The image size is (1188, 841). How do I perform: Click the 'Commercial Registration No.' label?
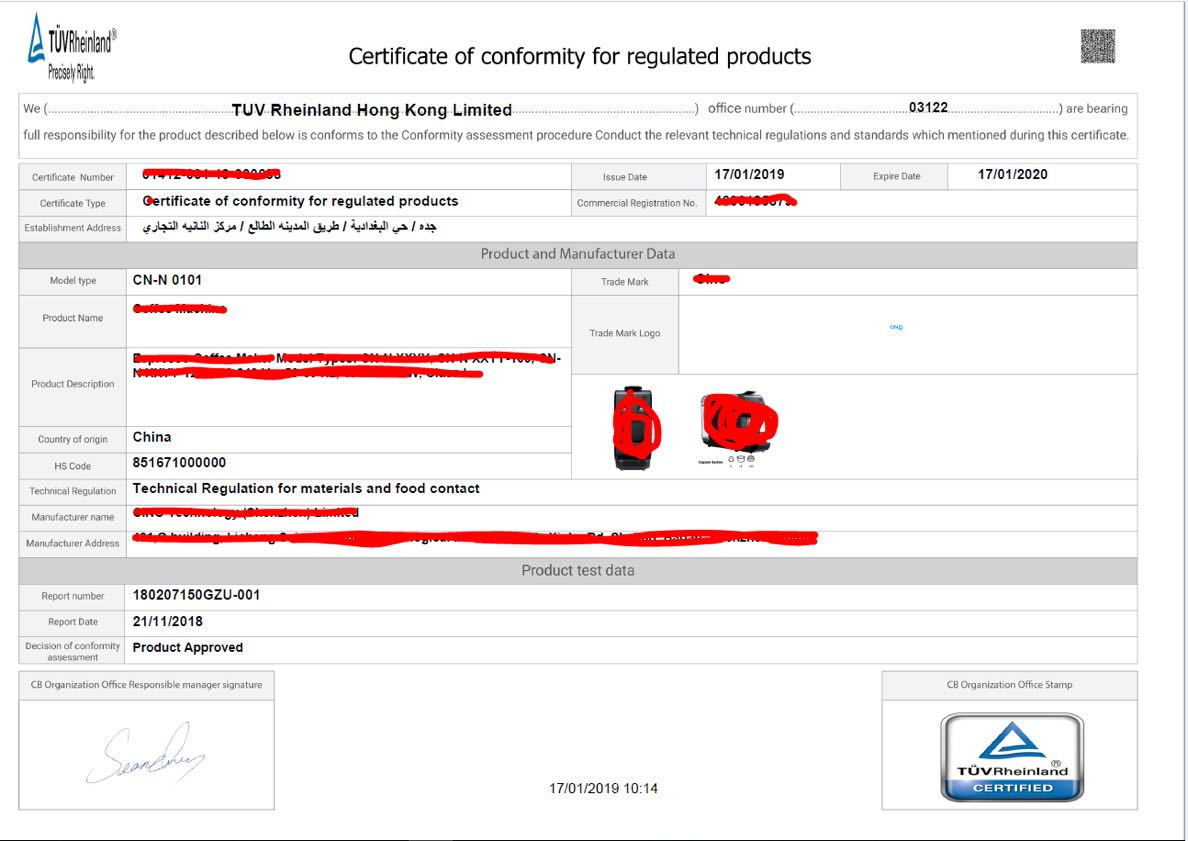tap(637, 203)
